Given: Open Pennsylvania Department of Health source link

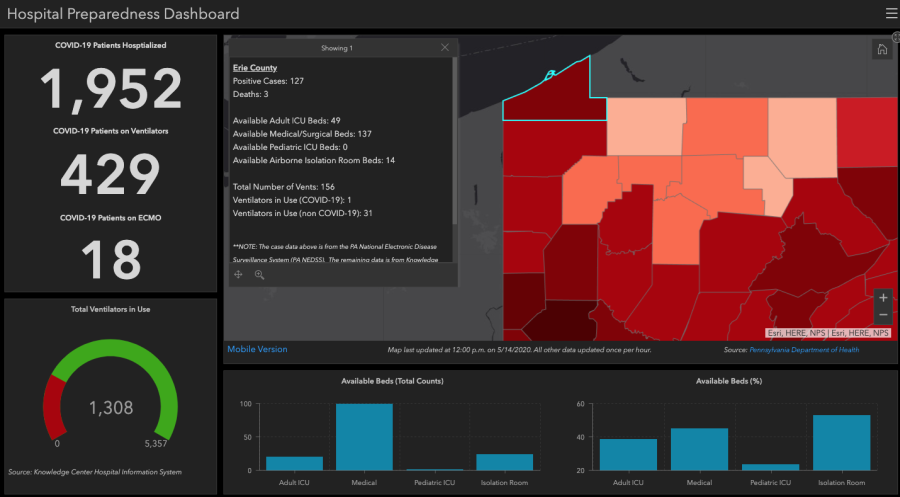Looking at the screenshot, I should coord(804,350).
